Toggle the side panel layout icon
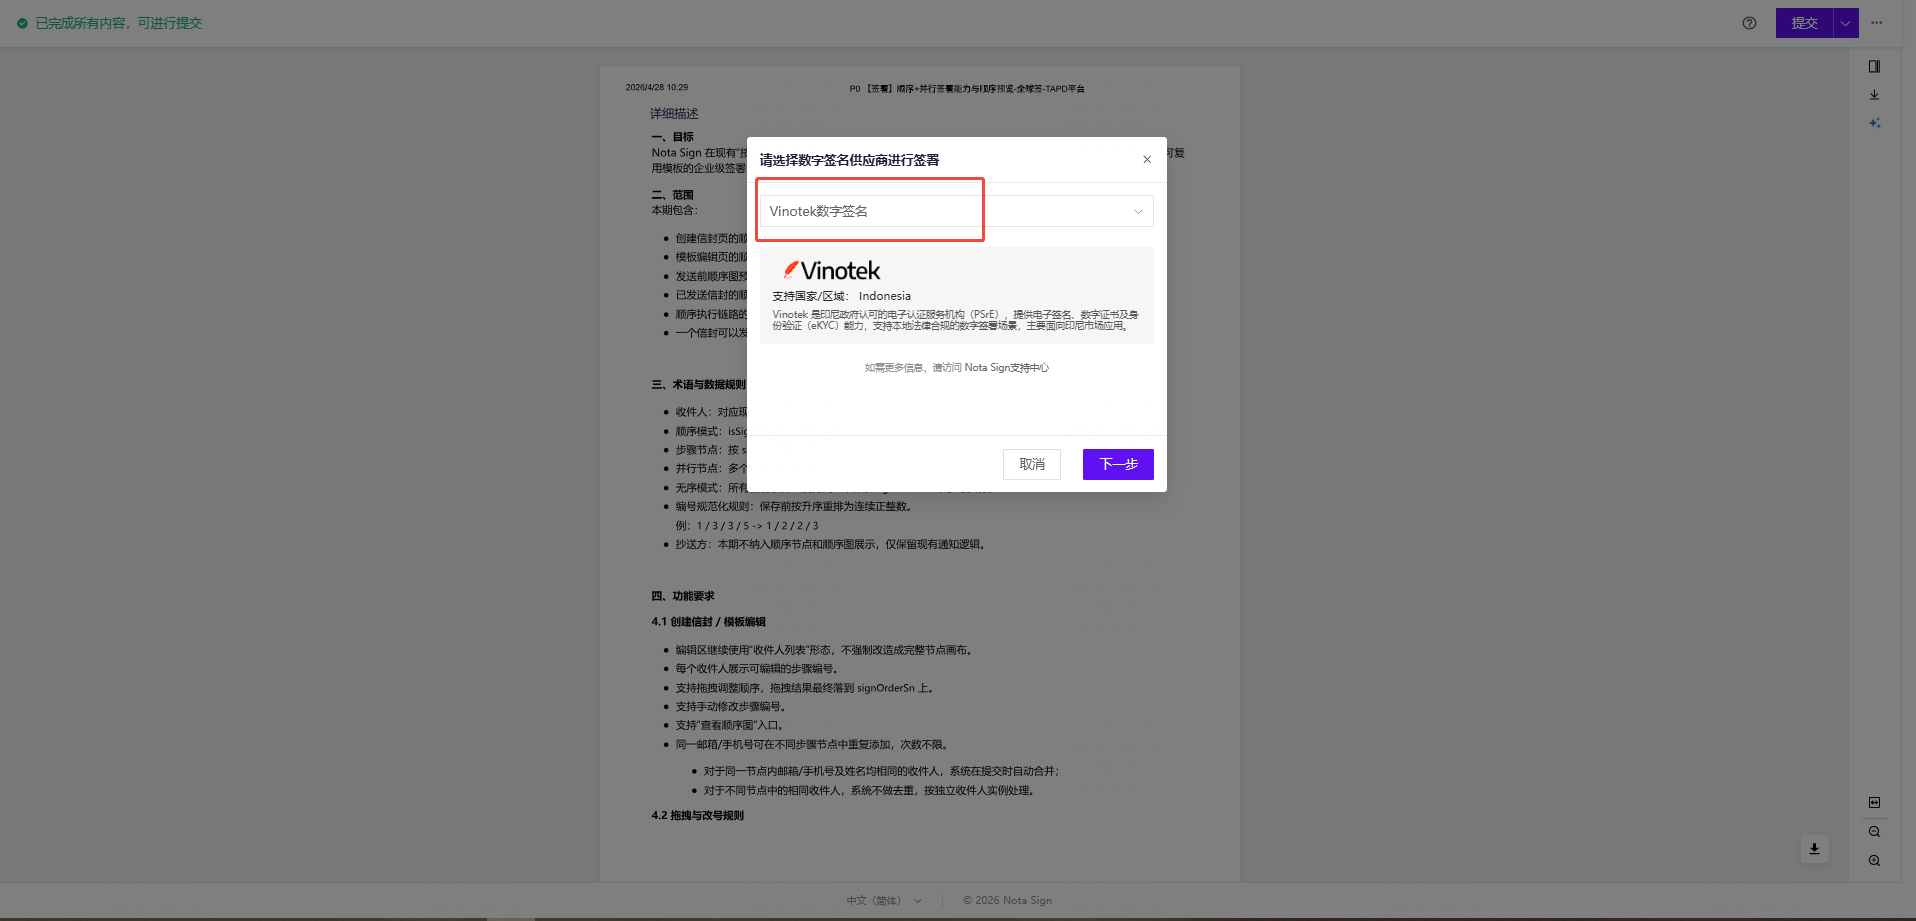 1874,67
